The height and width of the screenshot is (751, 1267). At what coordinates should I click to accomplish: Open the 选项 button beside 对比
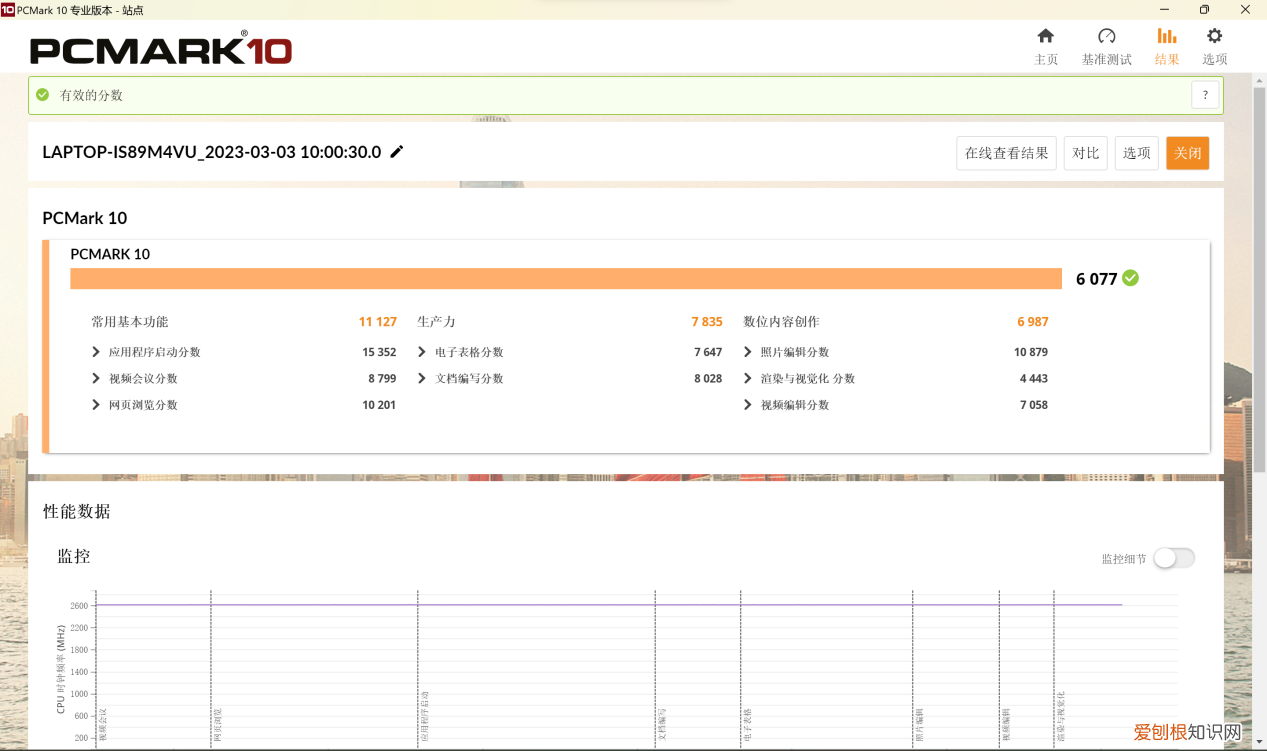1136,153
